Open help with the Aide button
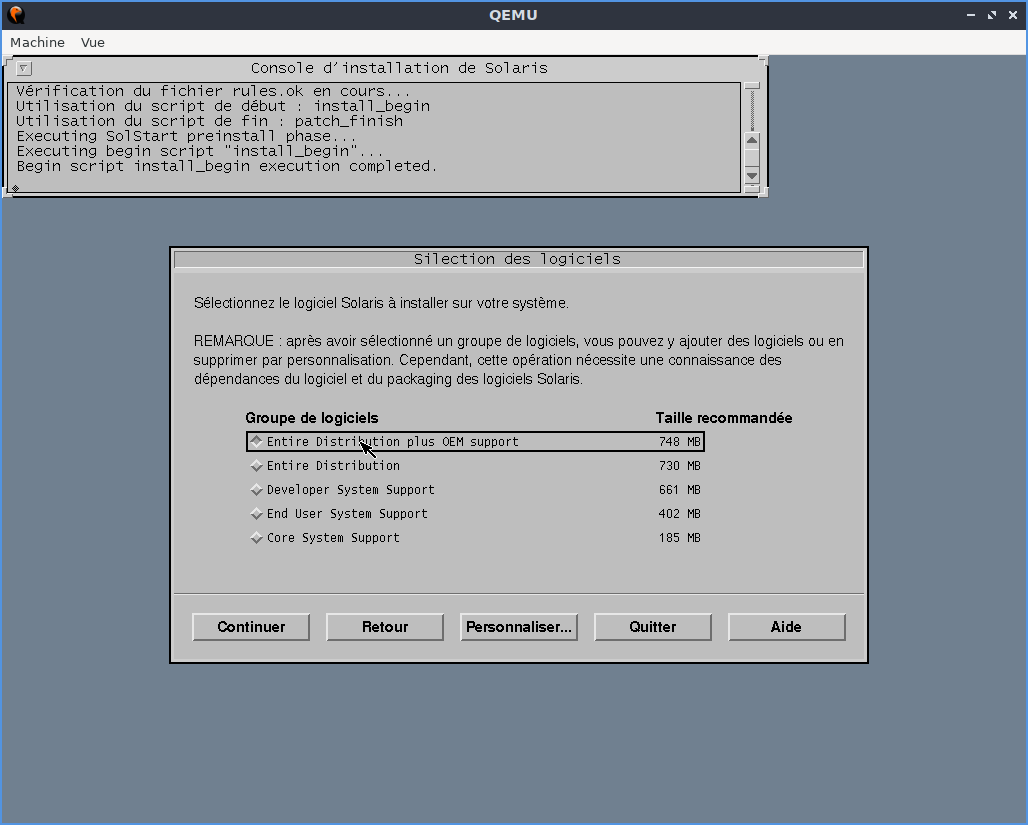The image size is (1028, 825). [x=786, y=627]
